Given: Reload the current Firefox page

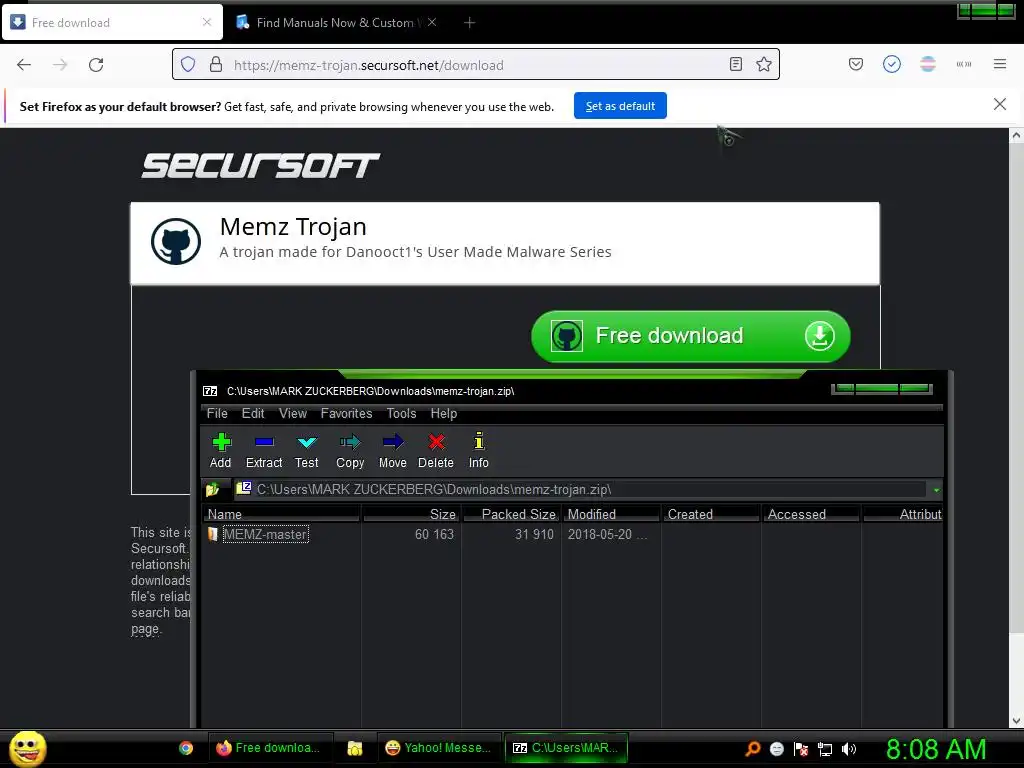Looking at the screenshot, I should [x=96, y=64].
